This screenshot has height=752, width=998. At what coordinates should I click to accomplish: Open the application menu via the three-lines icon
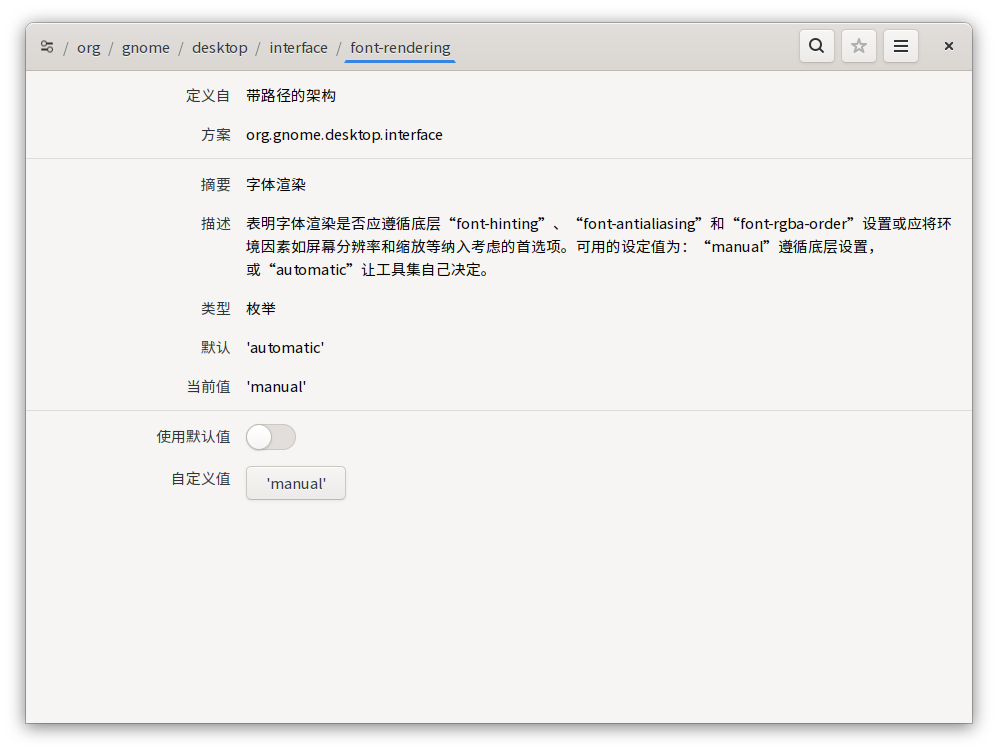(900, 45)
